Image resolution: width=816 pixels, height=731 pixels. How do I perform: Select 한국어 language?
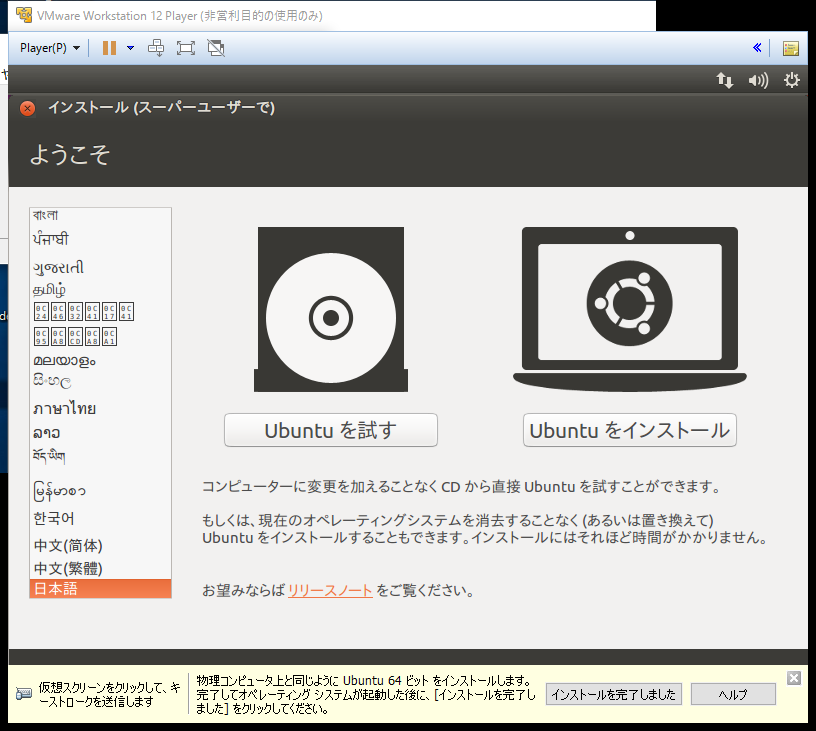click(100, 518)
